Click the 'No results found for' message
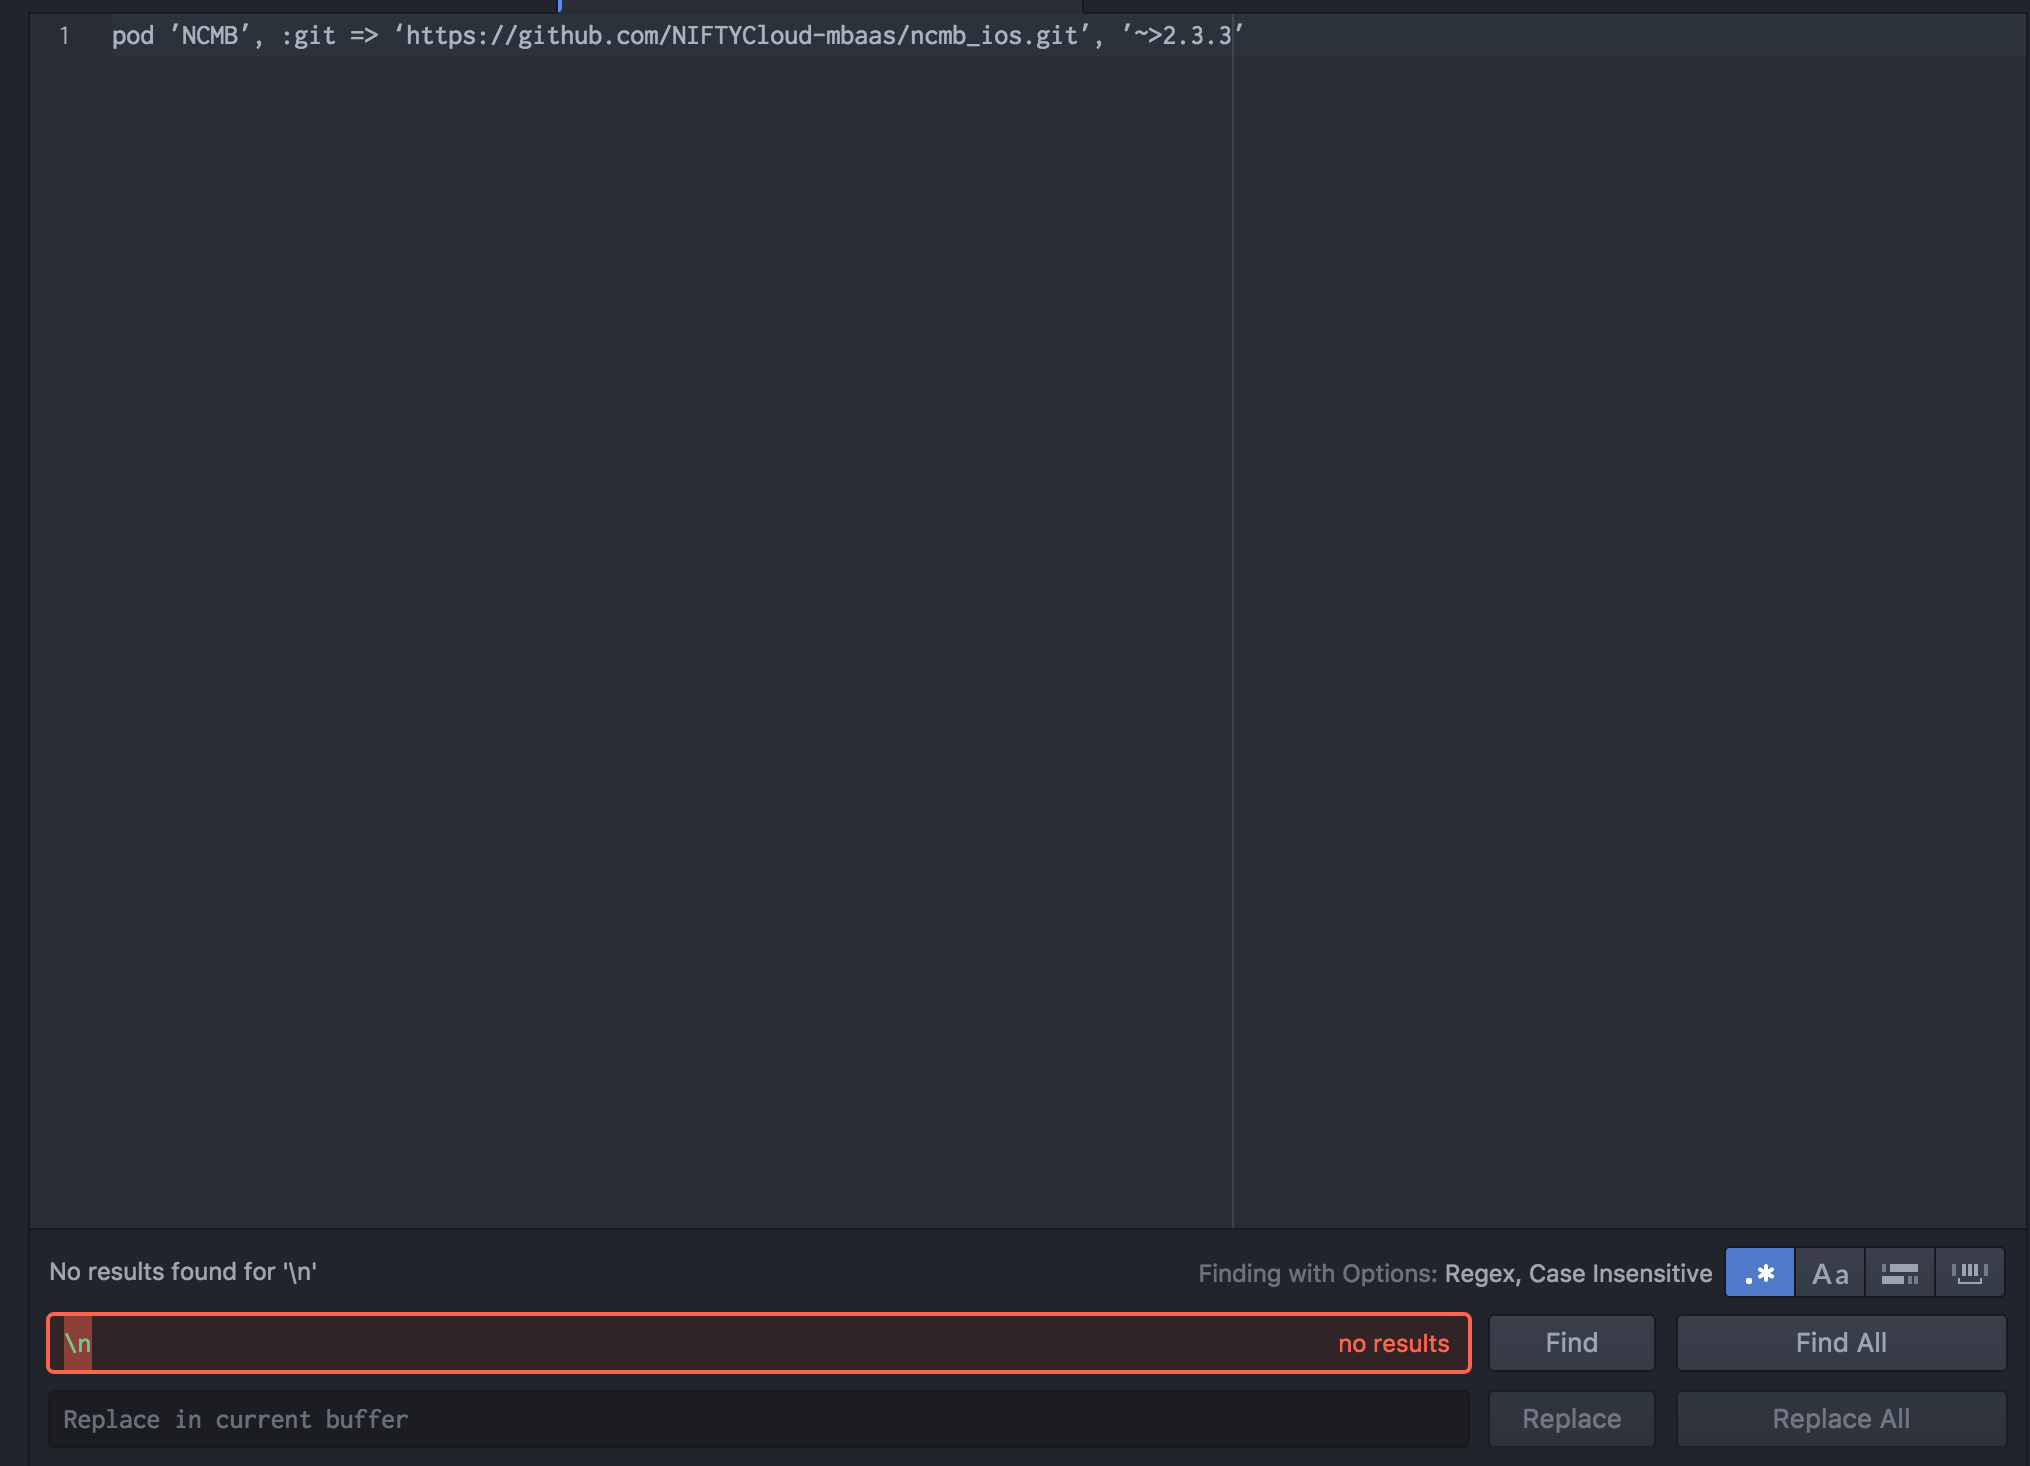The image size is (2030, 1466). 183,1271
